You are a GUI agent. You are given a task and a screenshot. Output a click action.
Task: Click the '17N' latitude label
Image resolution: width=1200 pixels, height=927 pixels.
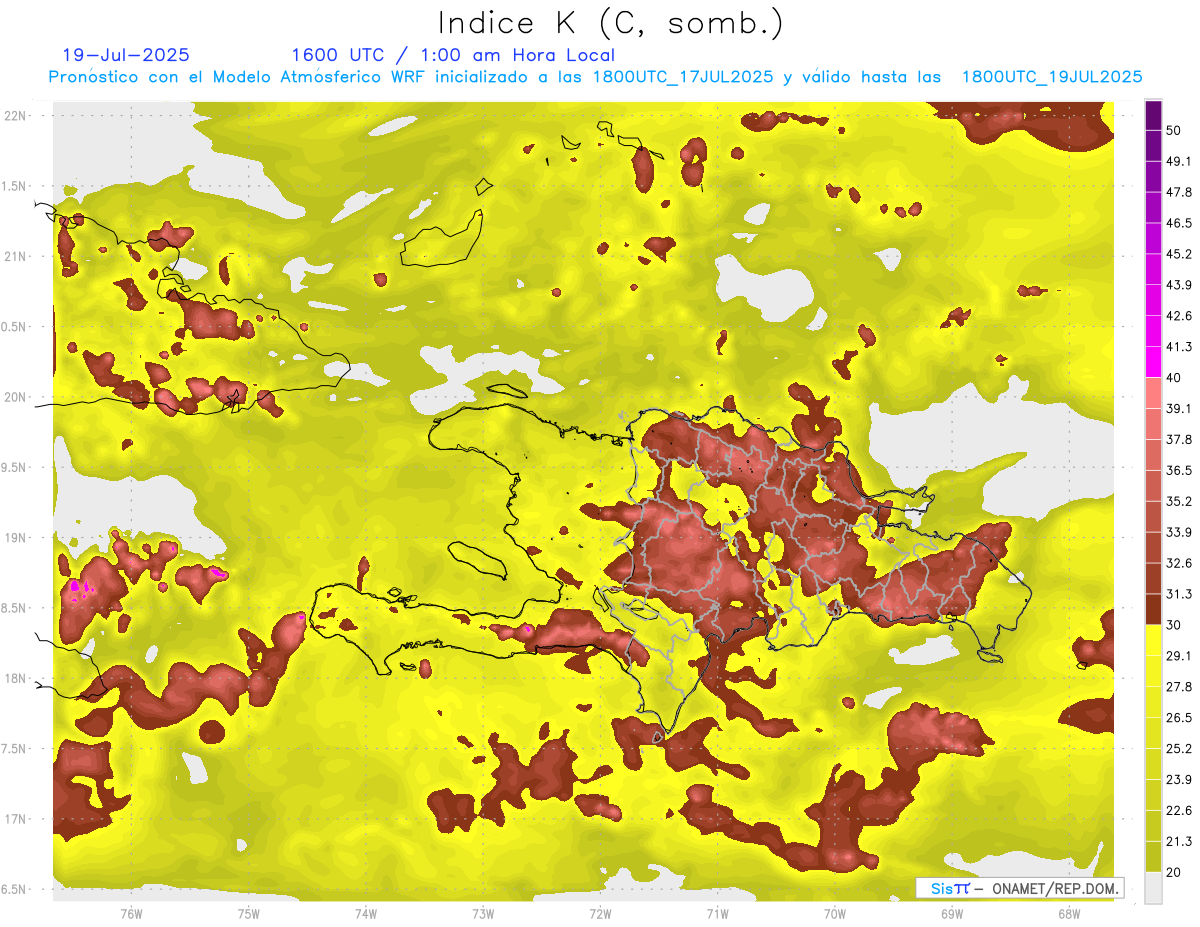17,819
